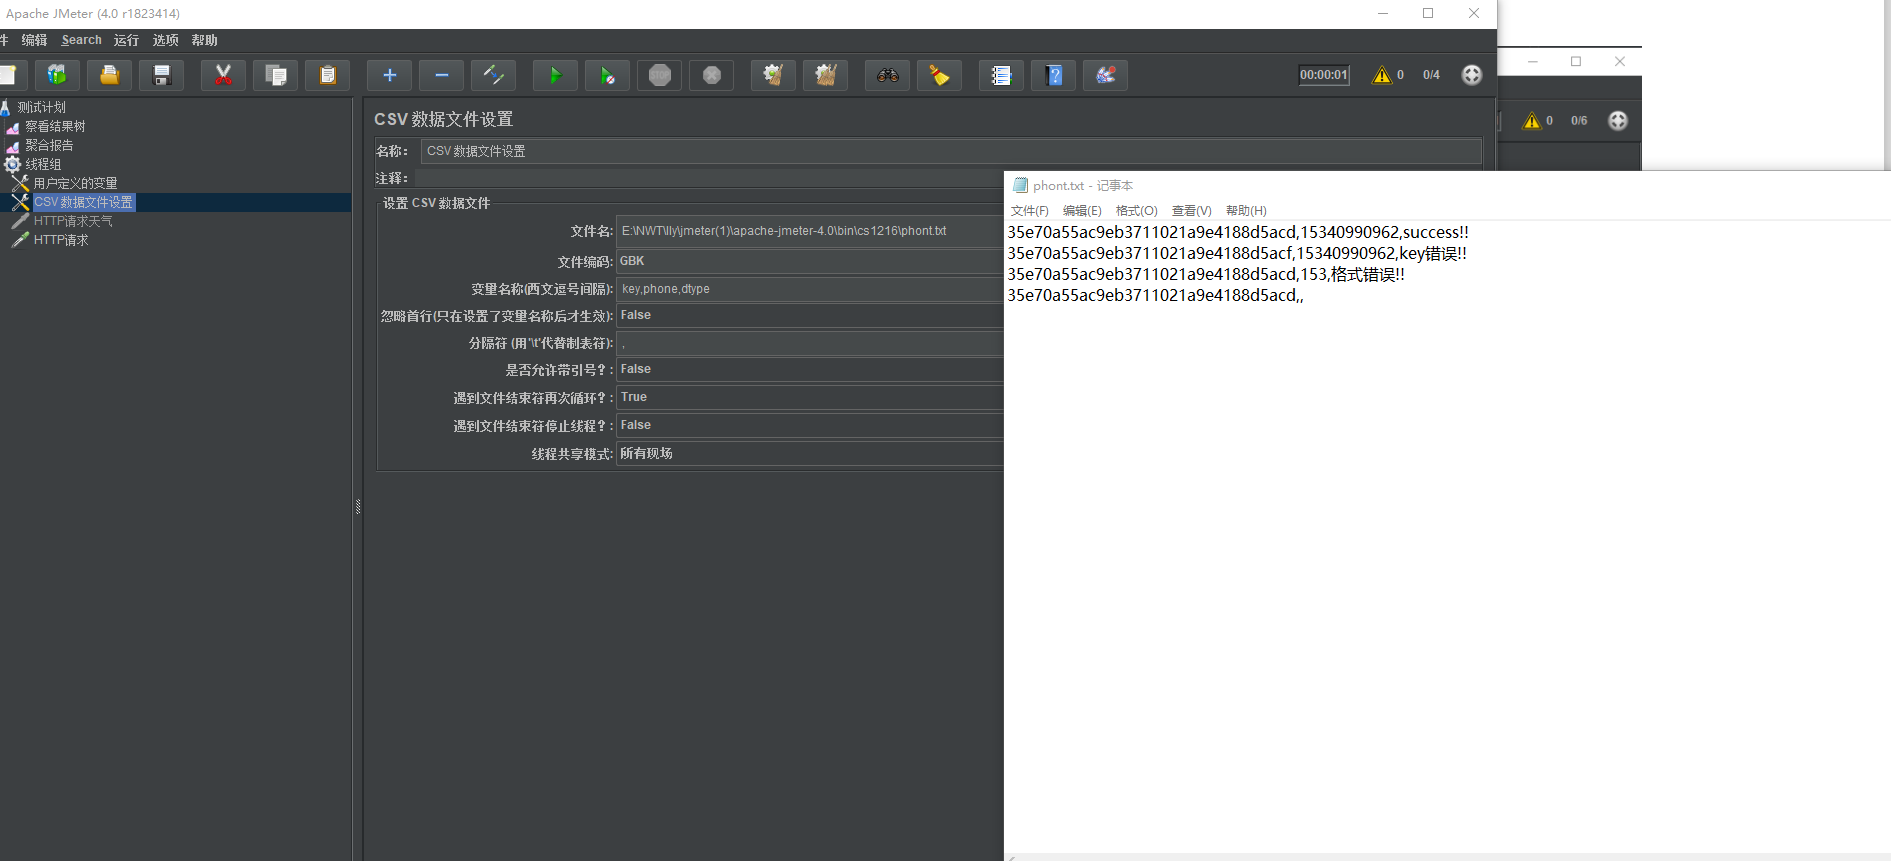Screen dimensions: 1891x861
Task: Open 遇到文件结束符停止线程 False dropdown
Action: coord(810,425)
